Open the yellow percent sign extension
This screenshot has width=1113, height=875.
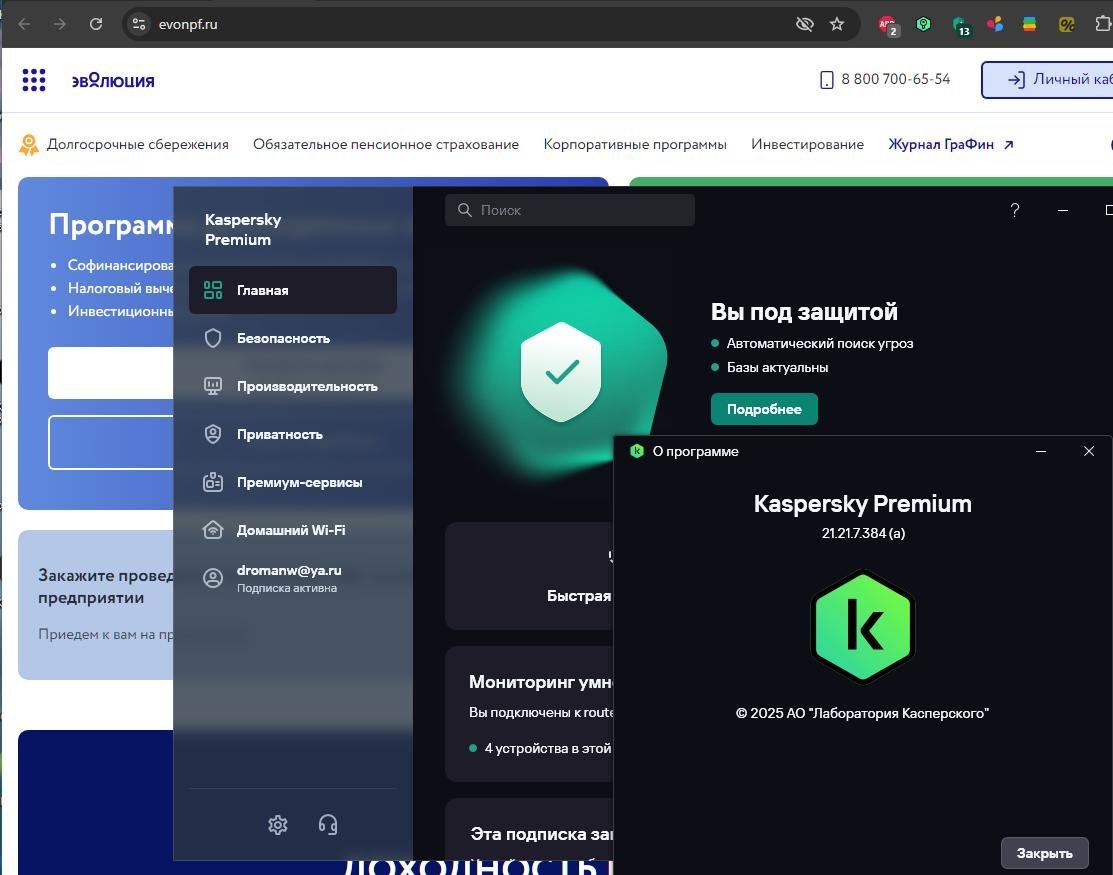(x=1066, y=24)
